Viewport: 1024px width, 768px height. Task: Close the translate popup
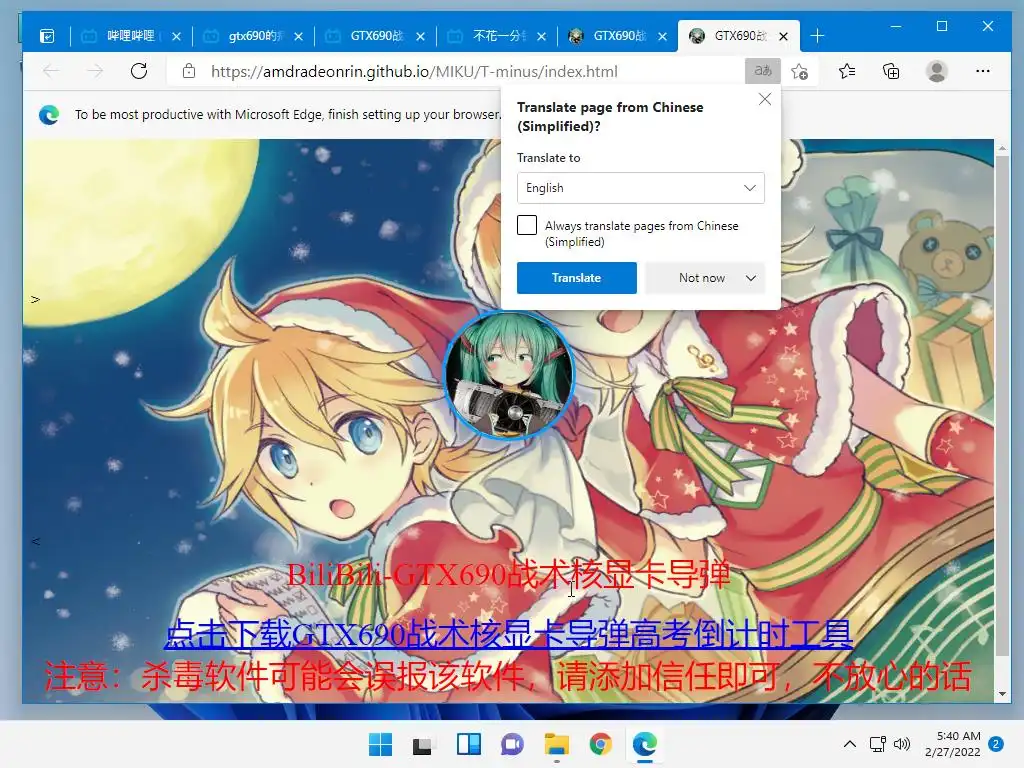(x=765, y=99)
